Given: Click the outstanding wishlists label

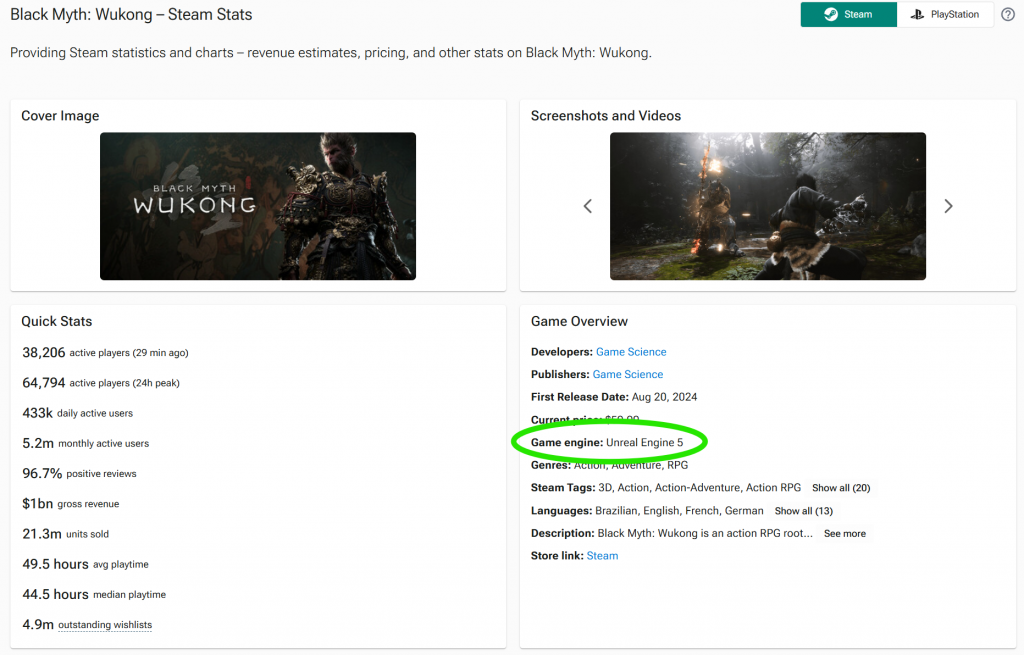Looking at the screenshot, I should click(x=105, y=625).
